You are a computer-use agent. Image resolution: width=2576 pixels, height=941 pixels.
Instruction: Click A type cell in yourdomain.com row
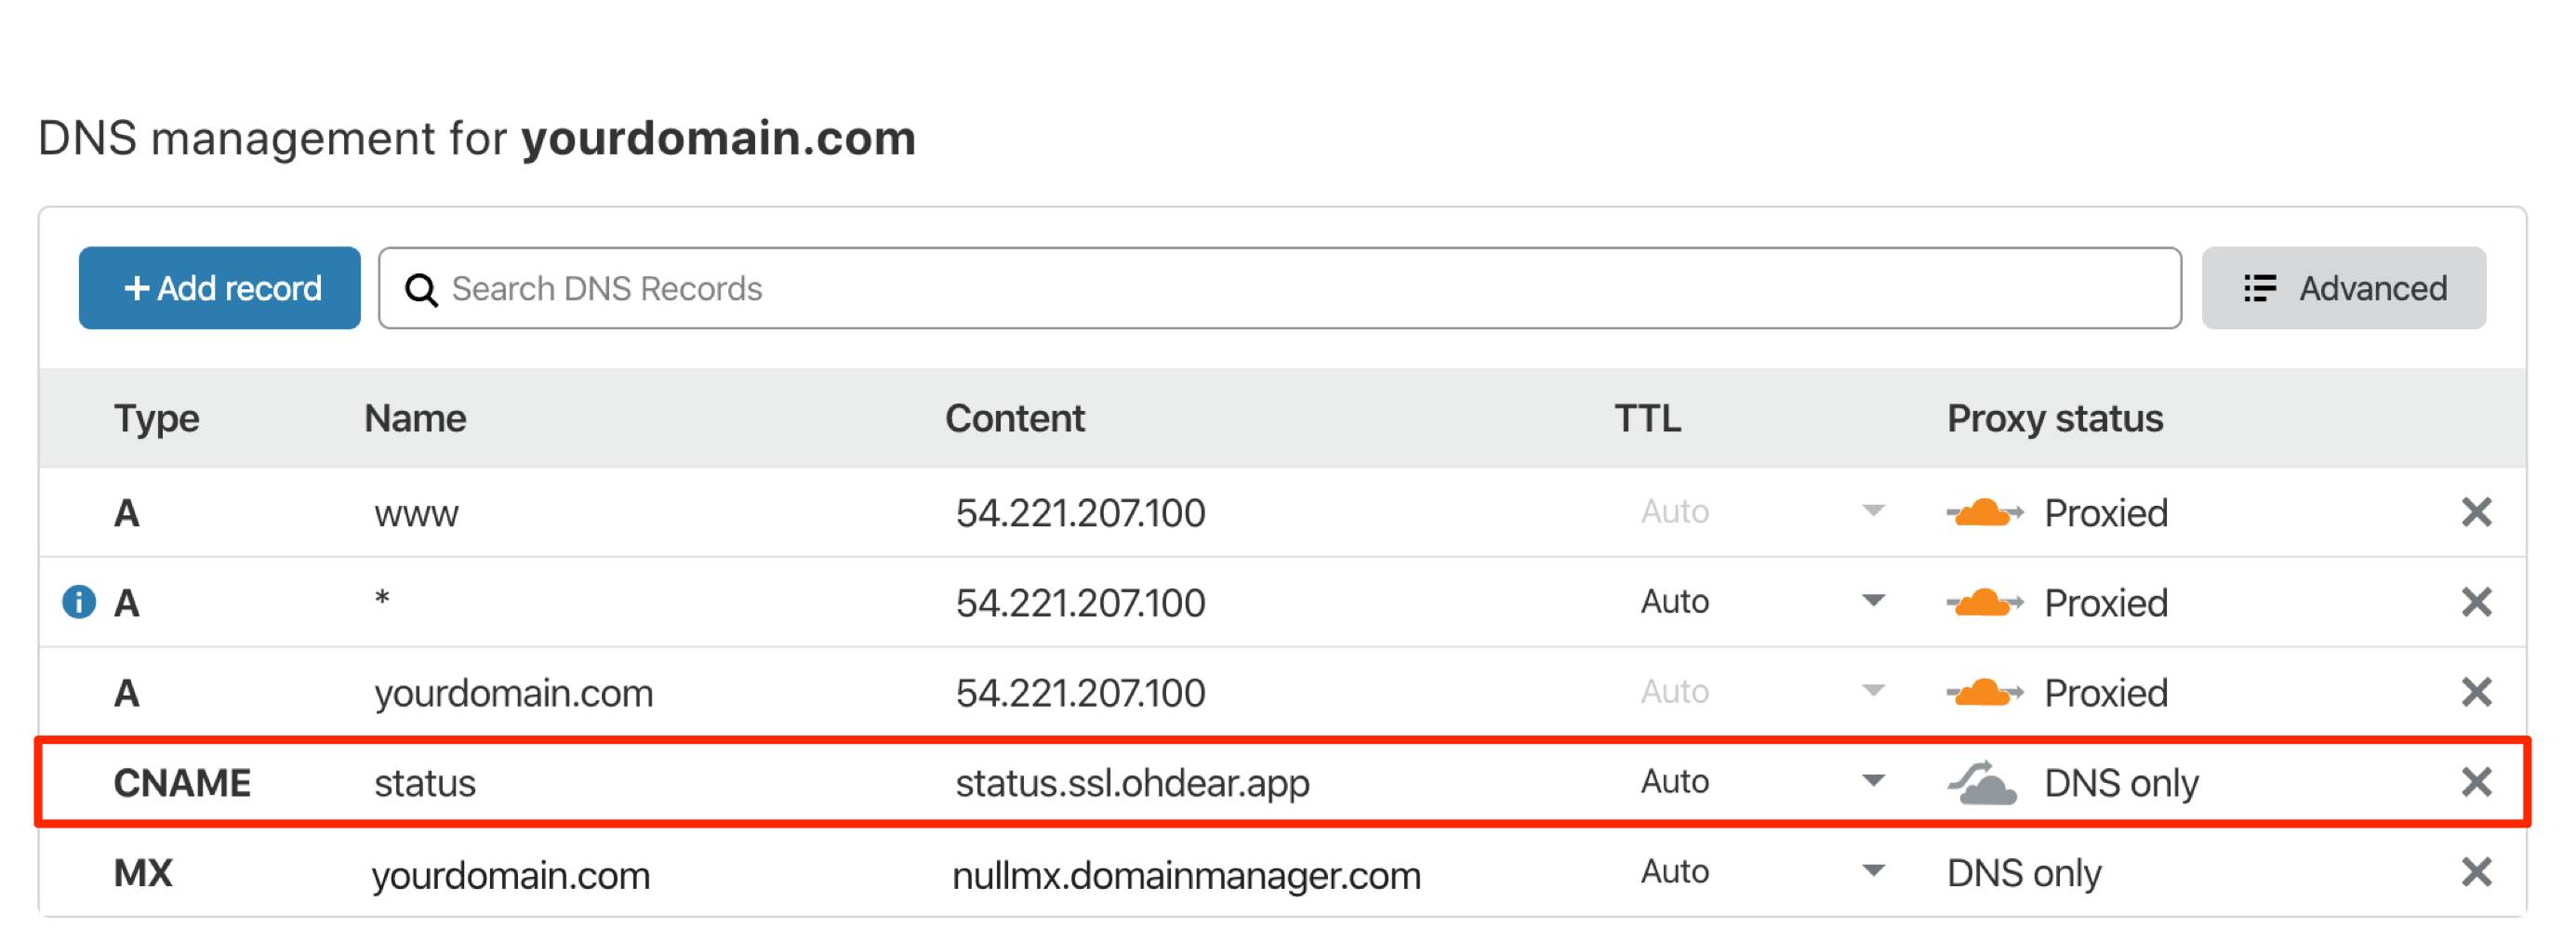pyautogui.click(x=126, y=694)
